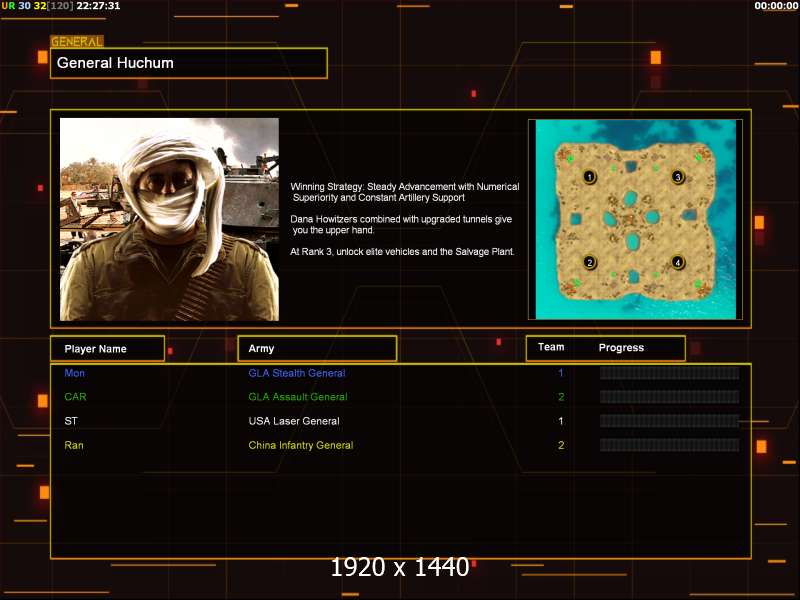800x600 pixels.
Task: Select player CAR in the list
Action: 75,397
